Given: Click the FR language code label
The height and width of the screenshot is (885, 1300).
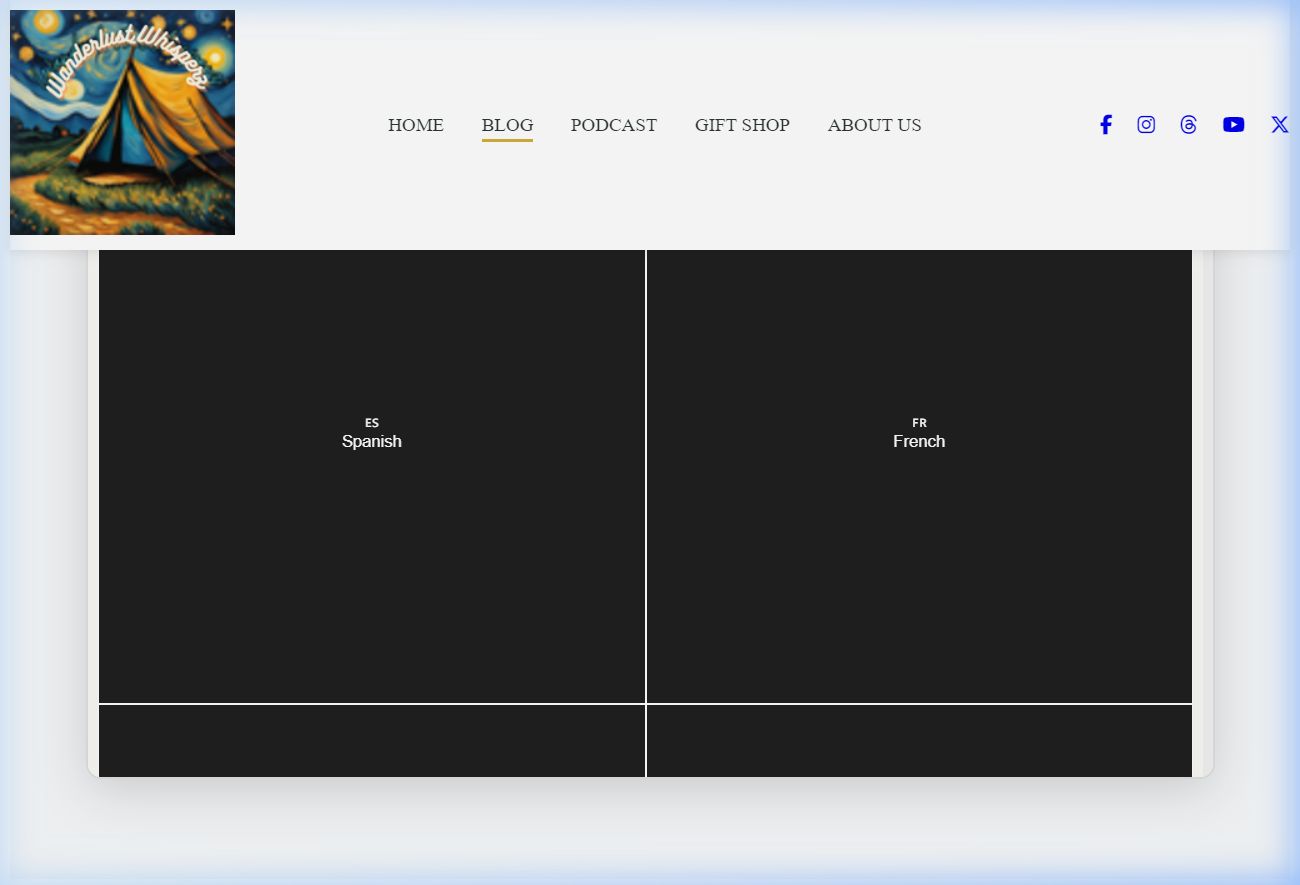Looking at the screenshot, I should pyautogui.click(x=919, y=423).
